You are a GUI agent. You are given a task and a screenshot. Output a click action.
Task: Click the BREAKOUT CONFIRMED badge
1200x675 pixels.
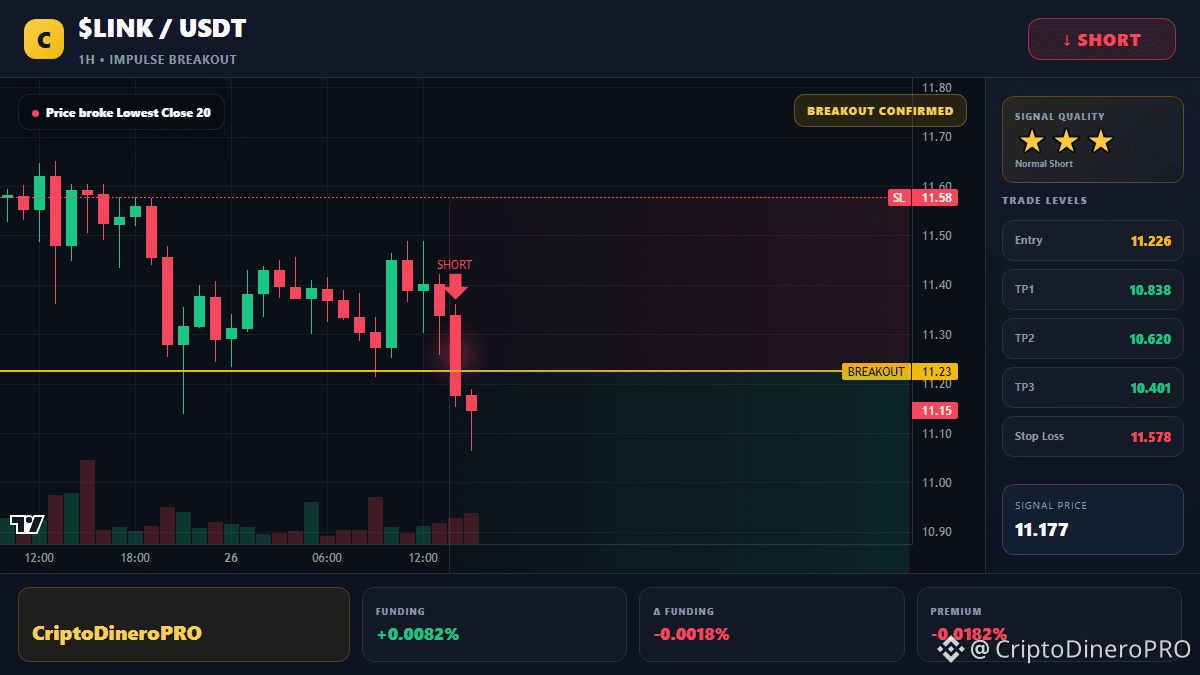pos(880,111)
